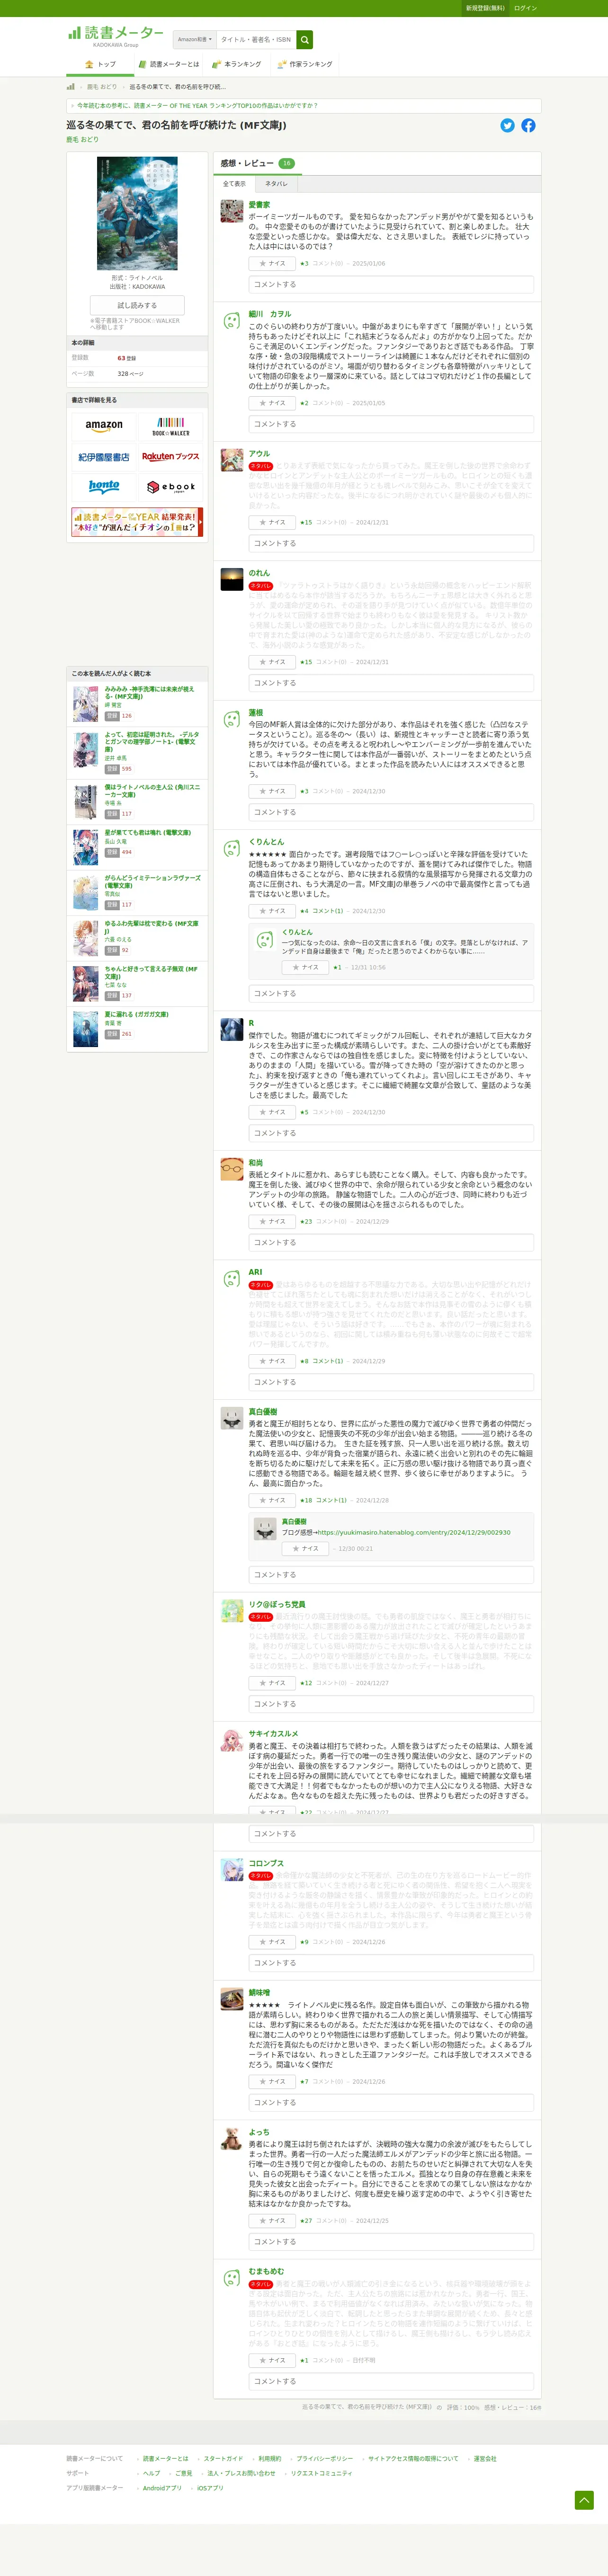Screen dimensions: 608x2576
Task: Open the 読書メーターとは navigation tab
Action: 168,64
